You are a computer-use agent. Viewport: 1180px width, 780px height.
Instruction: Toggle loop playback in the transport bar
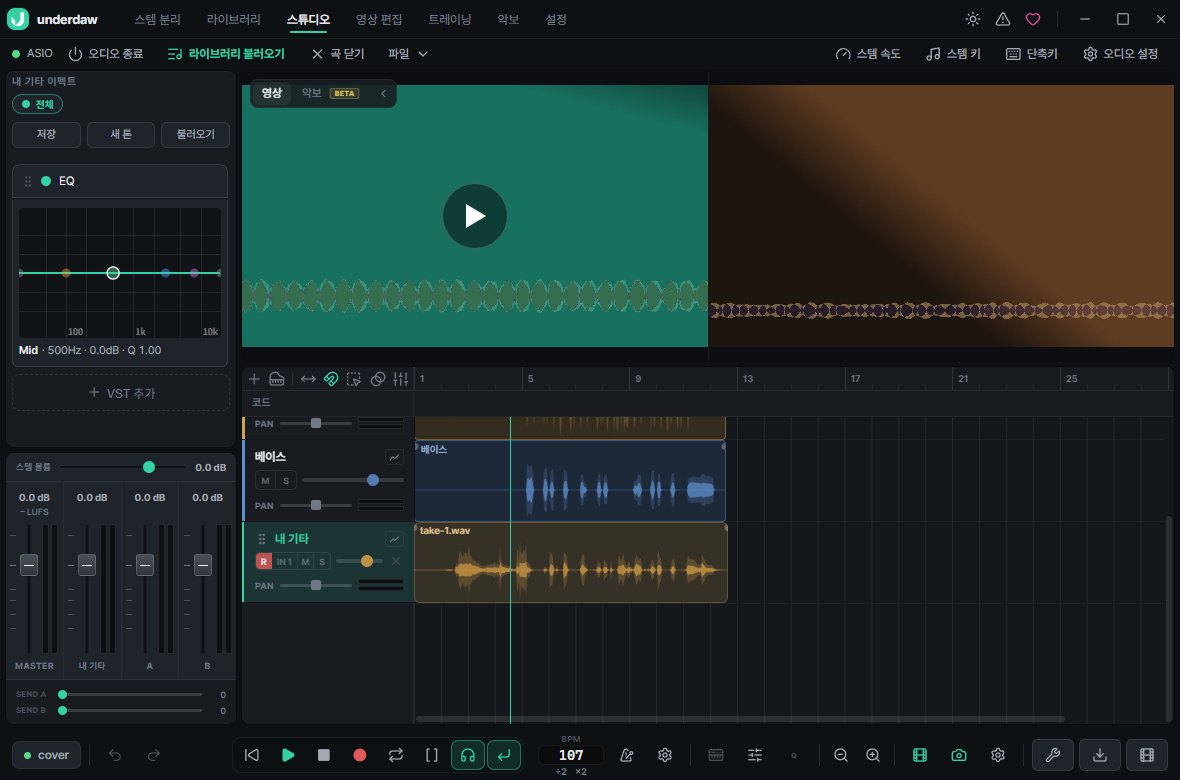396,755
